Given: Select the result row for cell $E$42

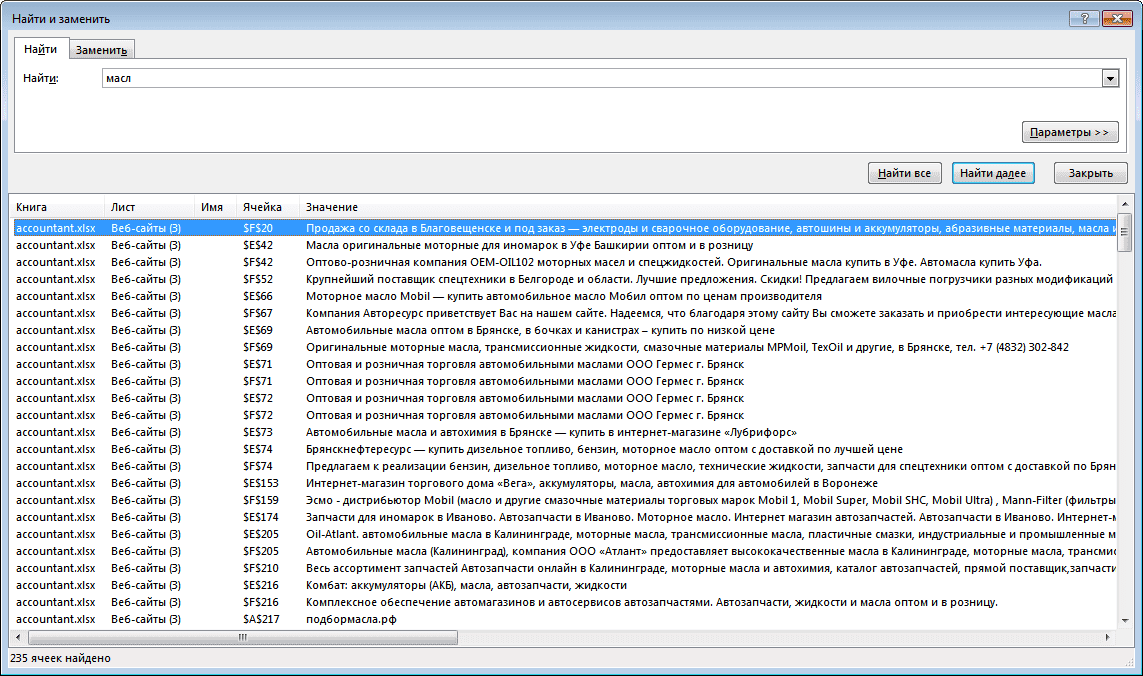Looking at the screenshot, I should [564, 245].
